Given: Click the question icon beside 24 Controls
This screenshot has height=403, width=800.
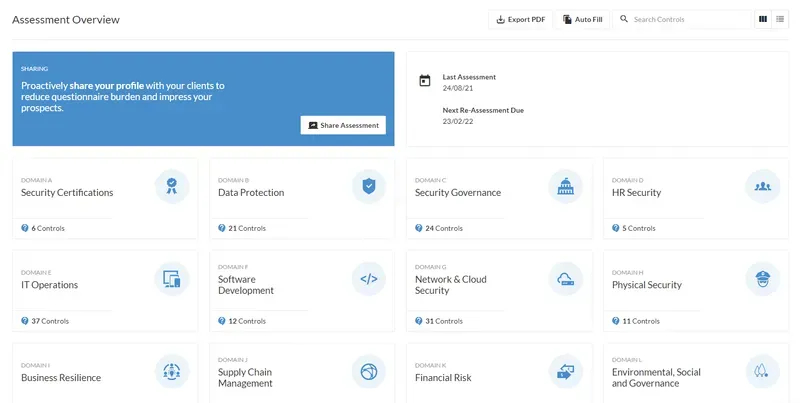Looking at the screenshot, I should tap(418, 228).
